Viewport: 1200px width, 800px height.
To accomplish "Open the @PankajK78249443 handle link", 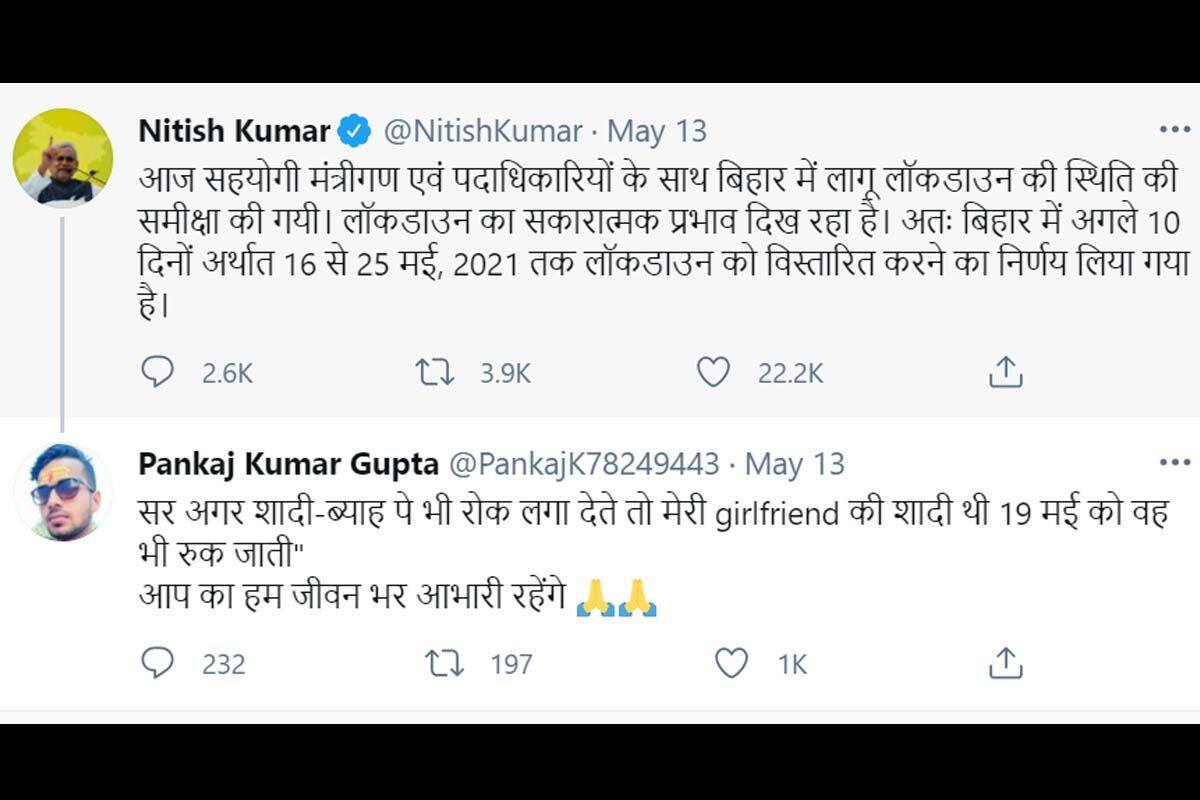I will (x=584, y=464).
